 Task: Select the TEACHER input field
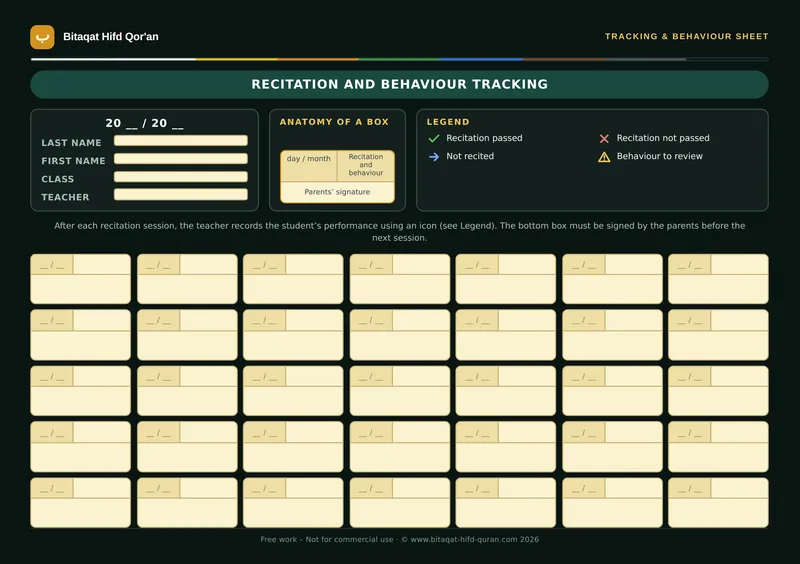coord(181,194)
